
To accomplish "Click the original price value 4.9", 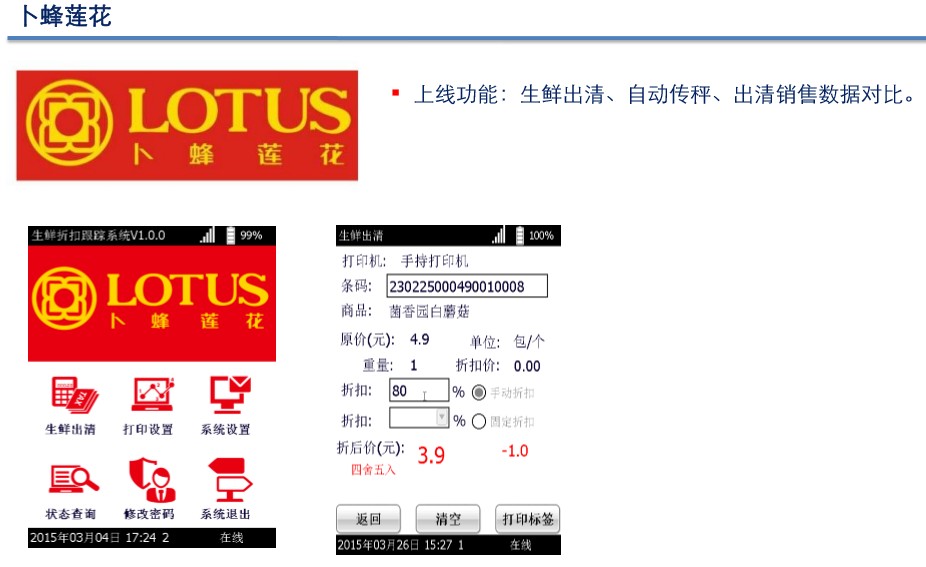I will tap(420, 340).
